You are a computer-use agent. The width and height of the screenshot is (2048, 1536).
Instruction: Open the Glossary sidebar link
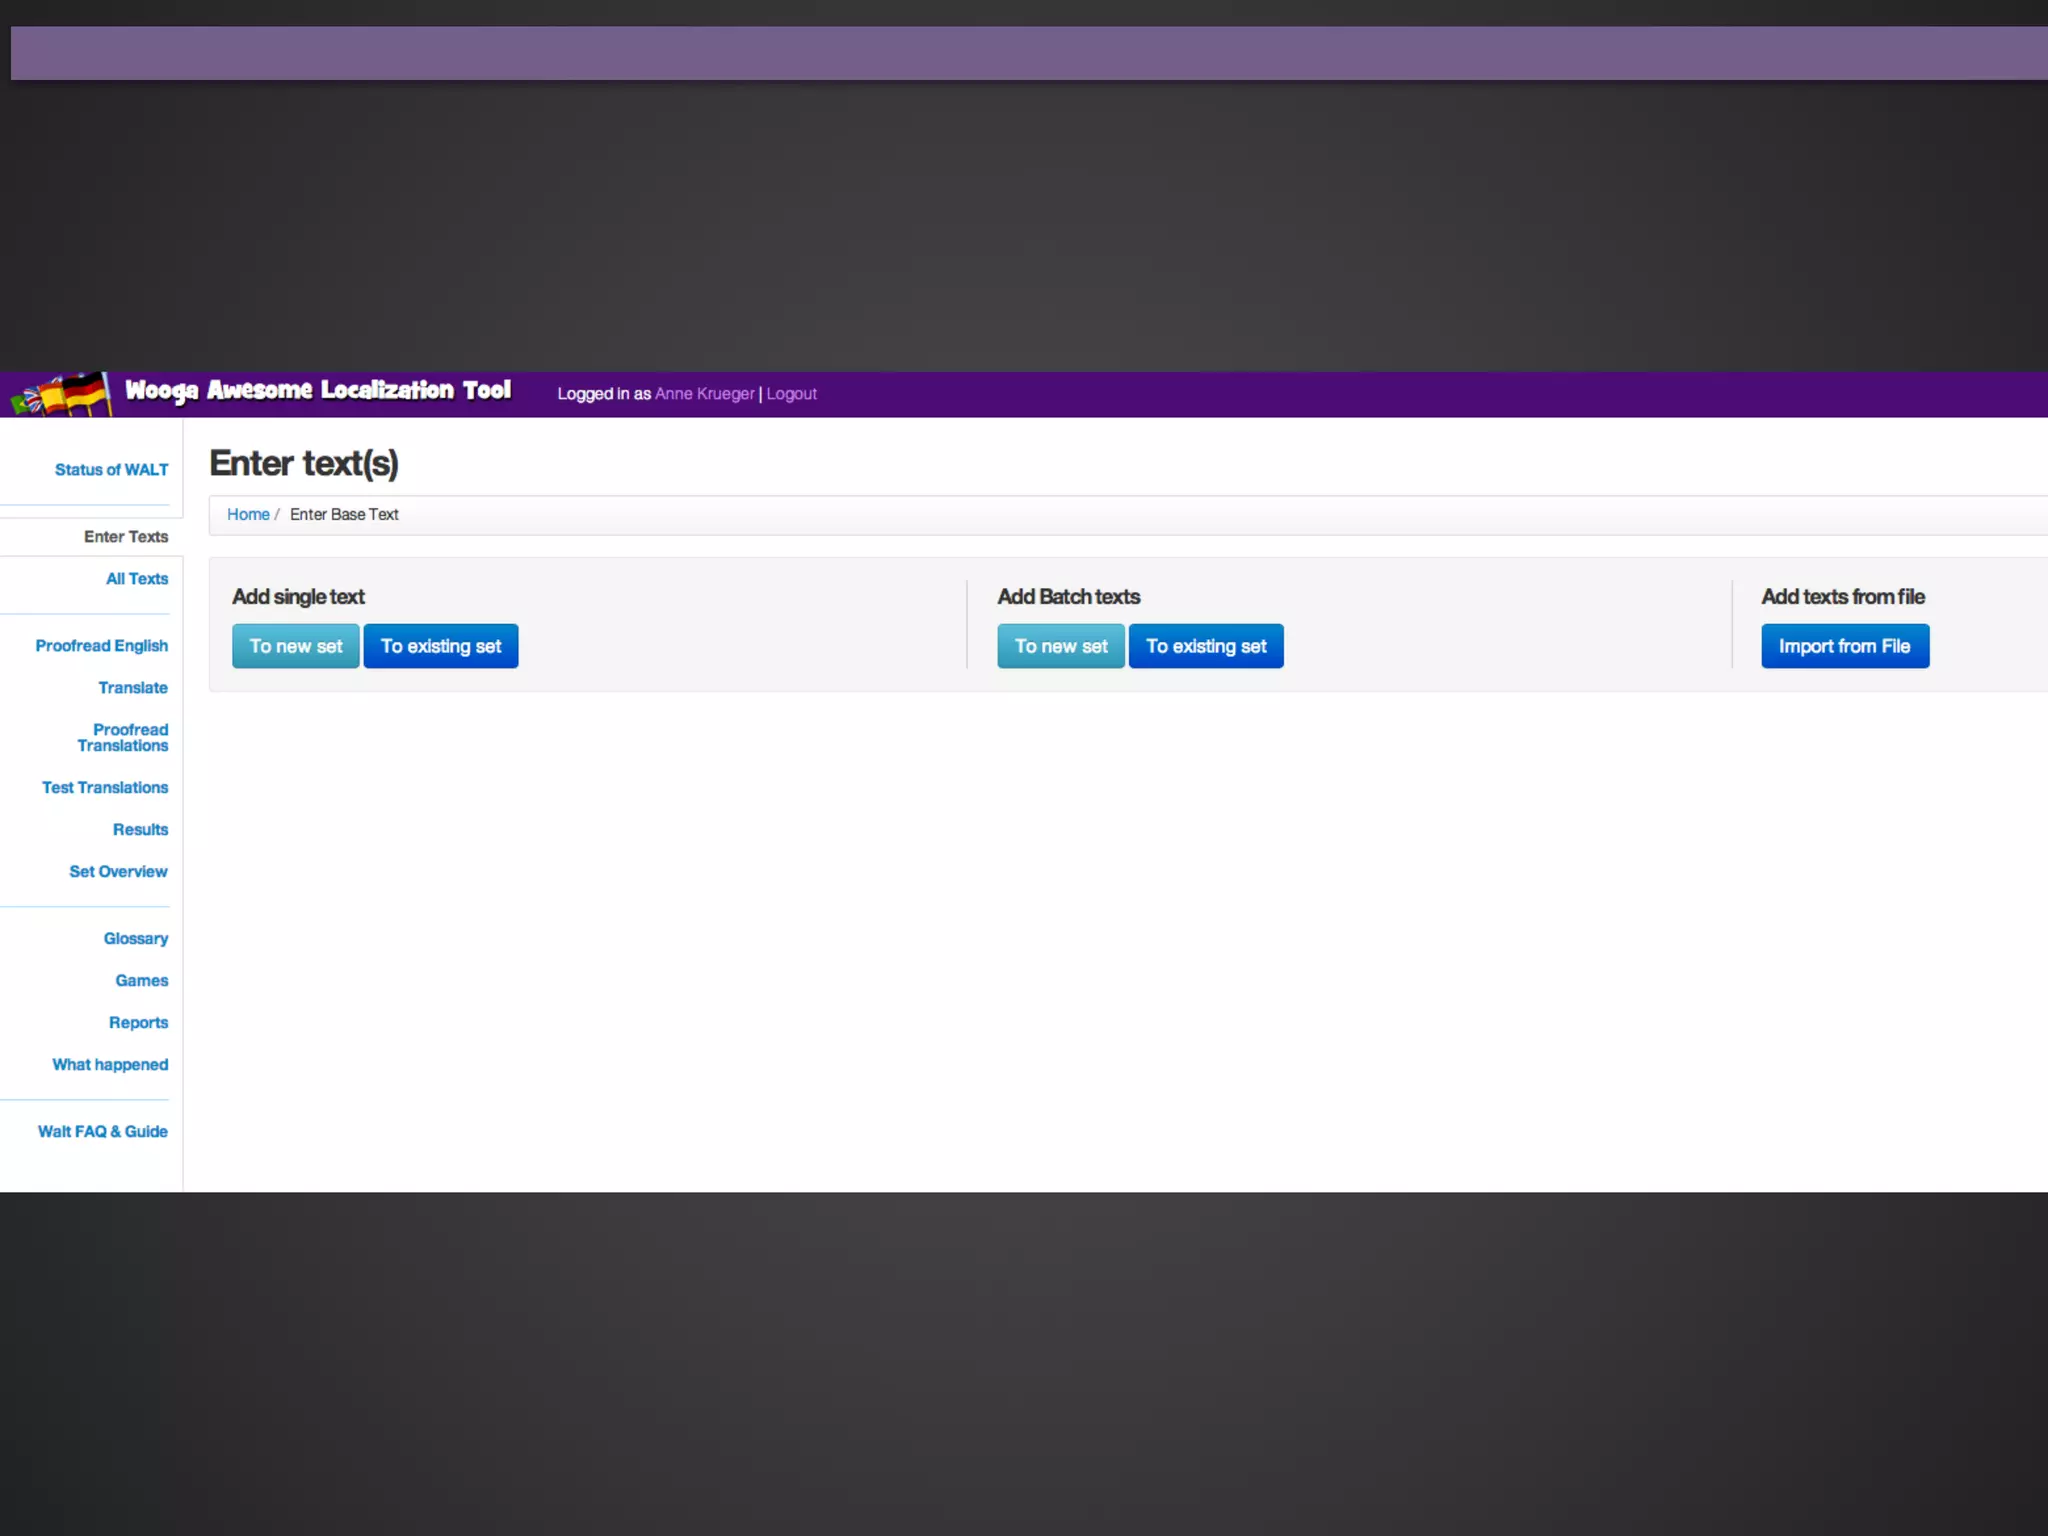click(136, 939)
